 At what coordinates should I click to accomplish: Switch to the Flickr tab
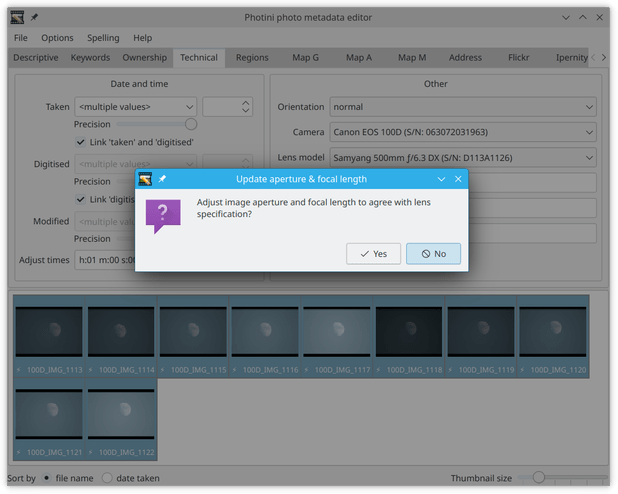[x=518, y=58]
